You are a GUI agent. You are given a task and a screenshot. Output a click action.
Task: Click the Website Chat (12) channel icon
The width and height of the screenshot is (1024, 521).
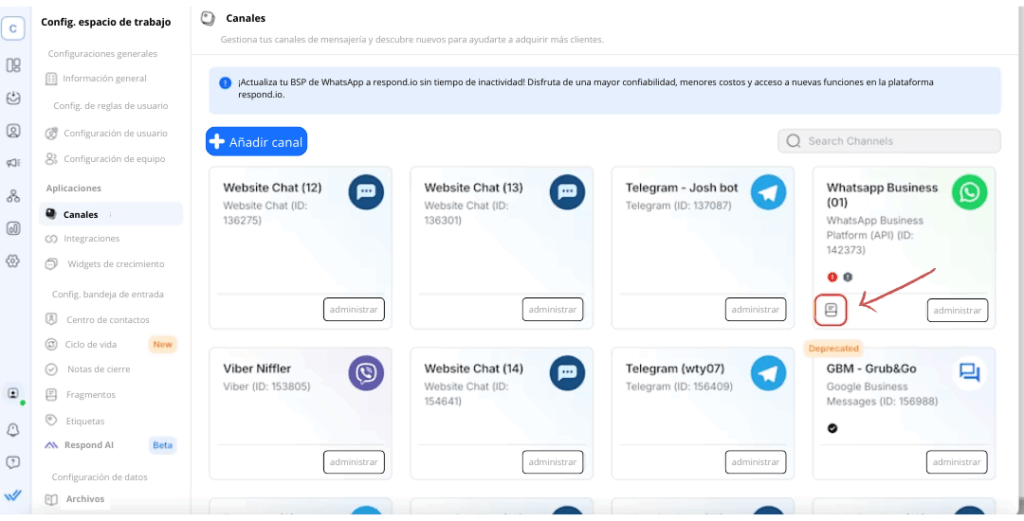pos(366,192)
